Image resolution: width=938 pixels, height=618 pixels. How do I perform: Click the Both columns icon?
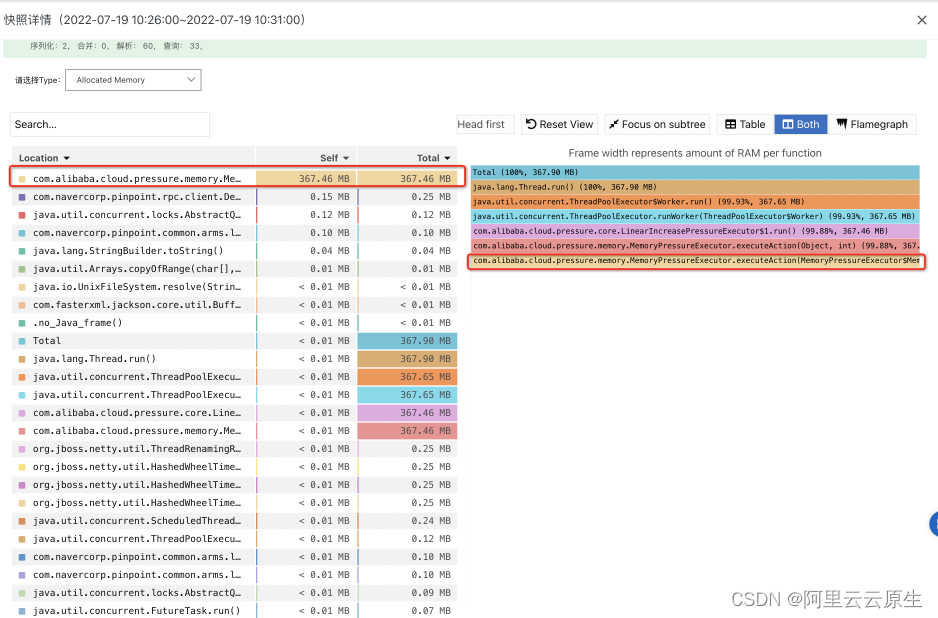coord(788,124)
